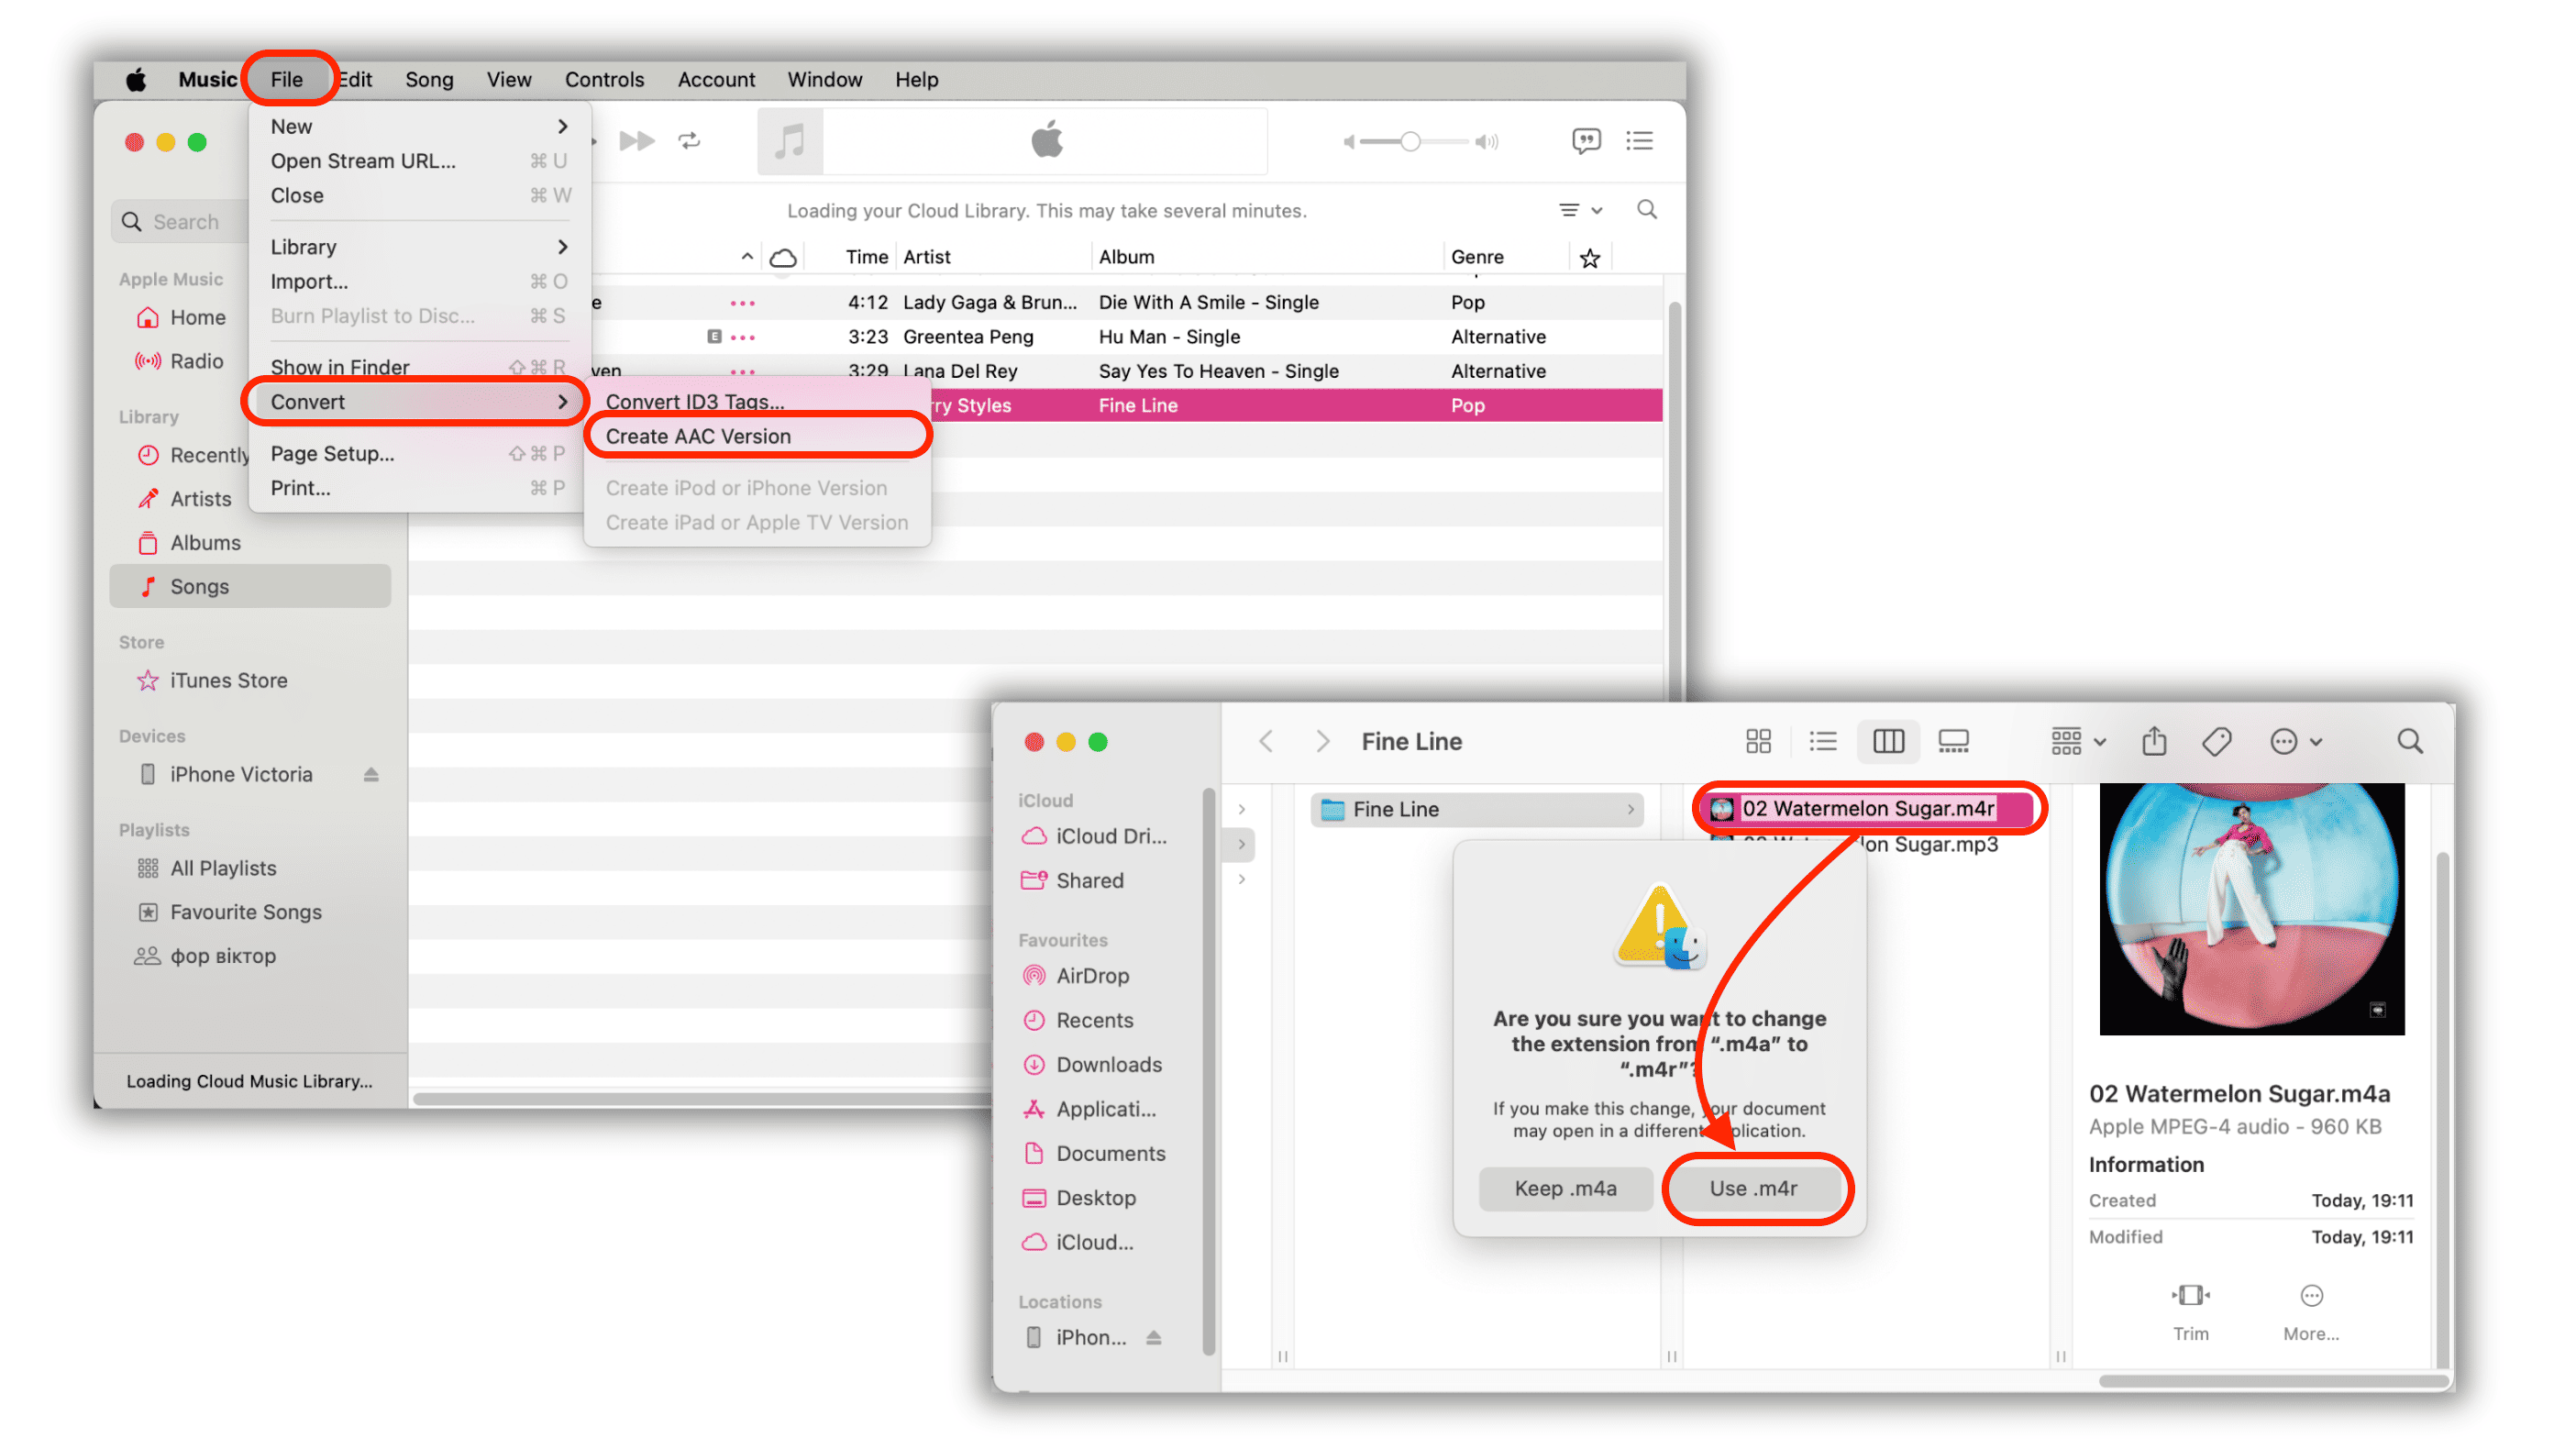Switch Finder to gallery view
The image size is (2576, 1449).
click(1953, 741)
